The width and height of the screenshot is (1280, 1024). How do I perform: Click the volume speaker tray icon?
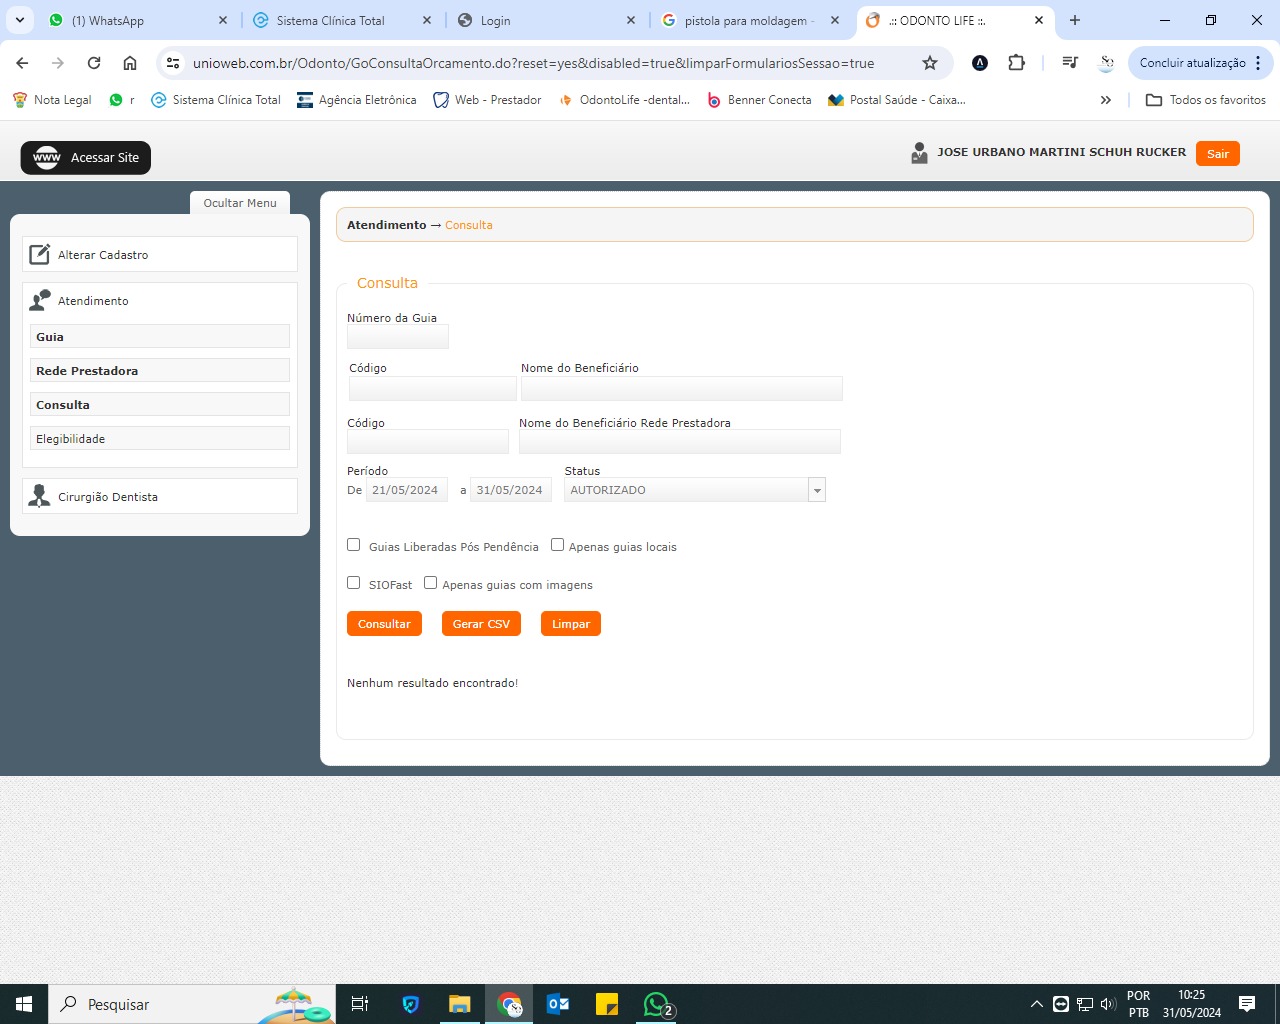tap(1108, 1004)
